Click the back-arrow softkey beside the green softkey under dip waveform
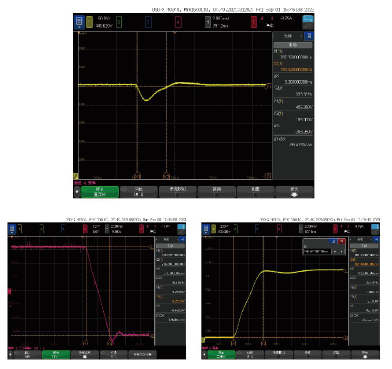Screen dimensions: 392x369 pyautogui.click(x=77, y=192)
